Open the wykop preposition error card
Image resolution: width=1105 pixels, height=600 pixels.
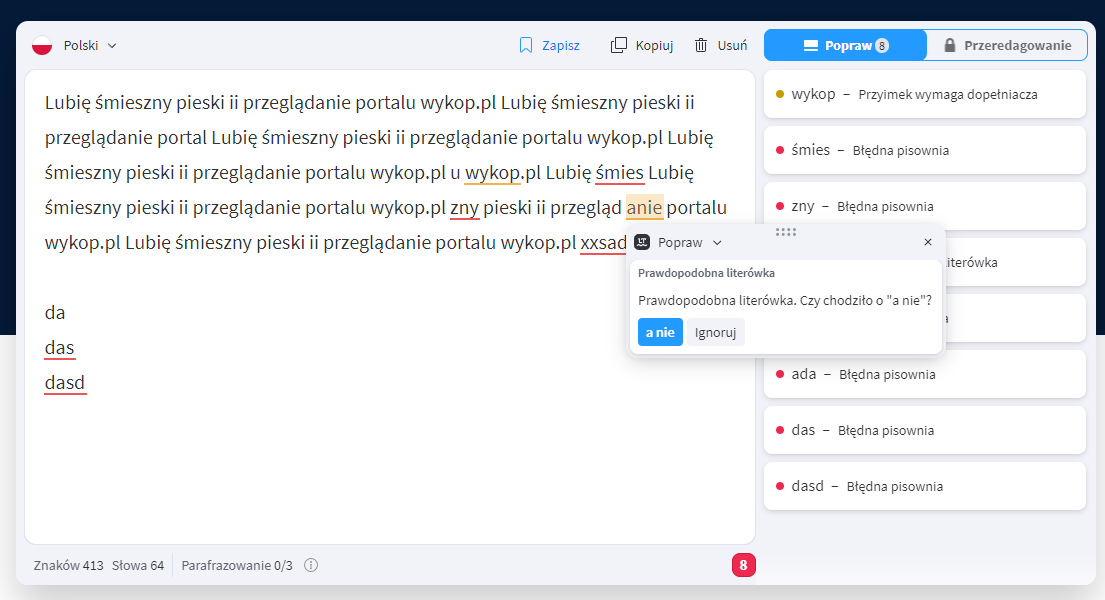[924, 94]
